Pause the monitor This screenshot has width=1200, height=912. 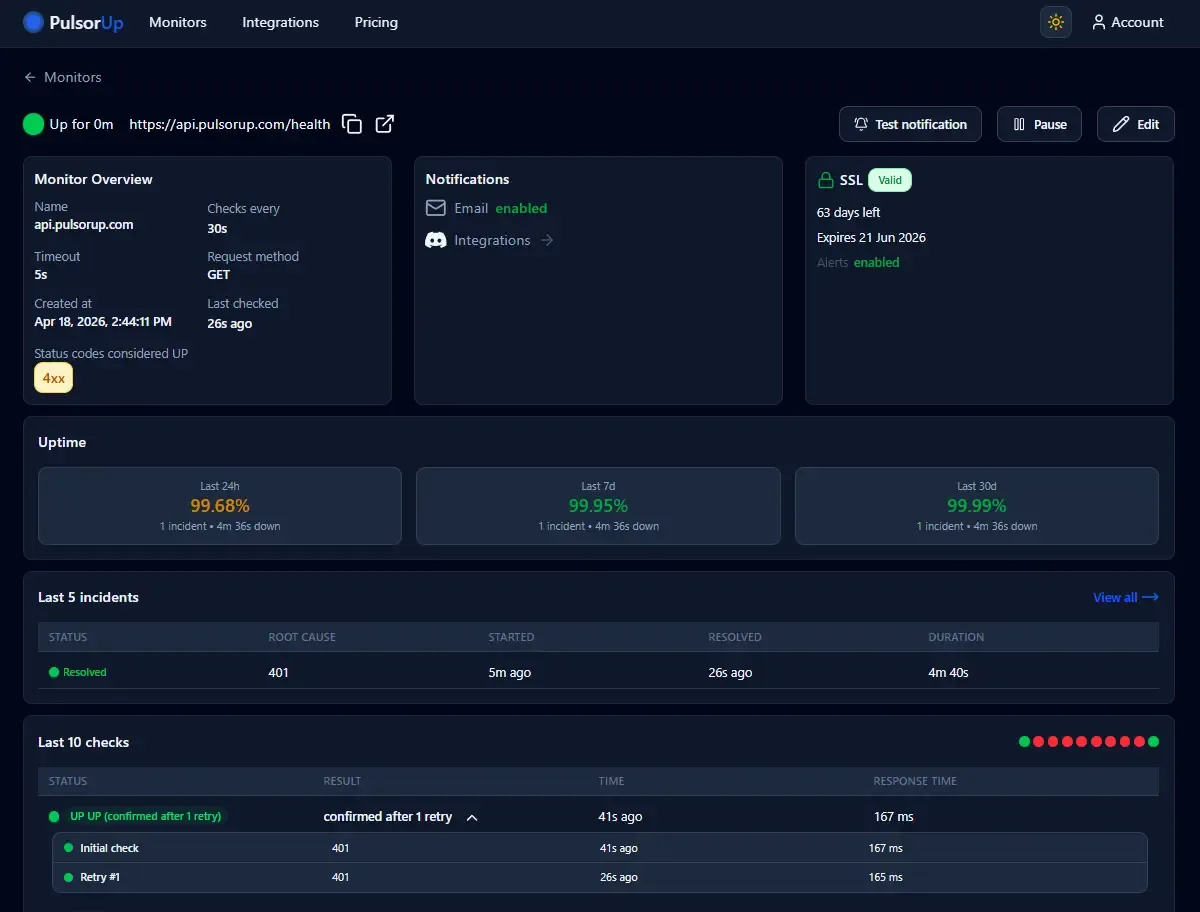click(1039, 124)
